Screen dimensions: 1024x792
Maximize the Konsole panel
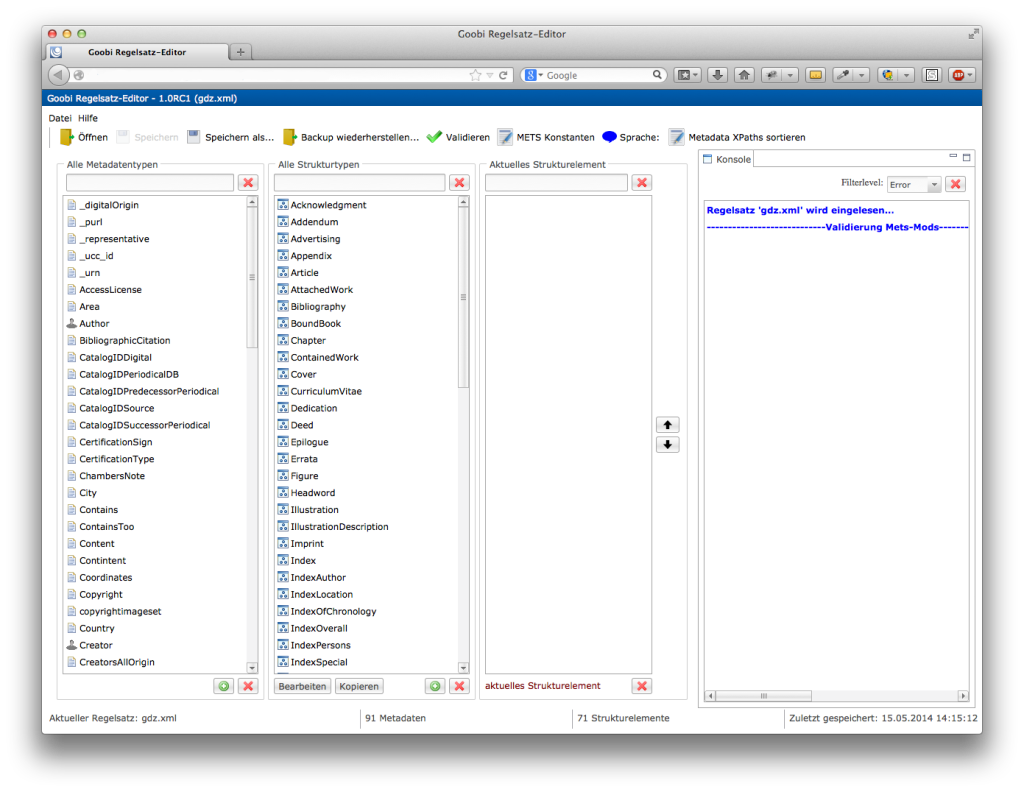(x=967, y=157)
